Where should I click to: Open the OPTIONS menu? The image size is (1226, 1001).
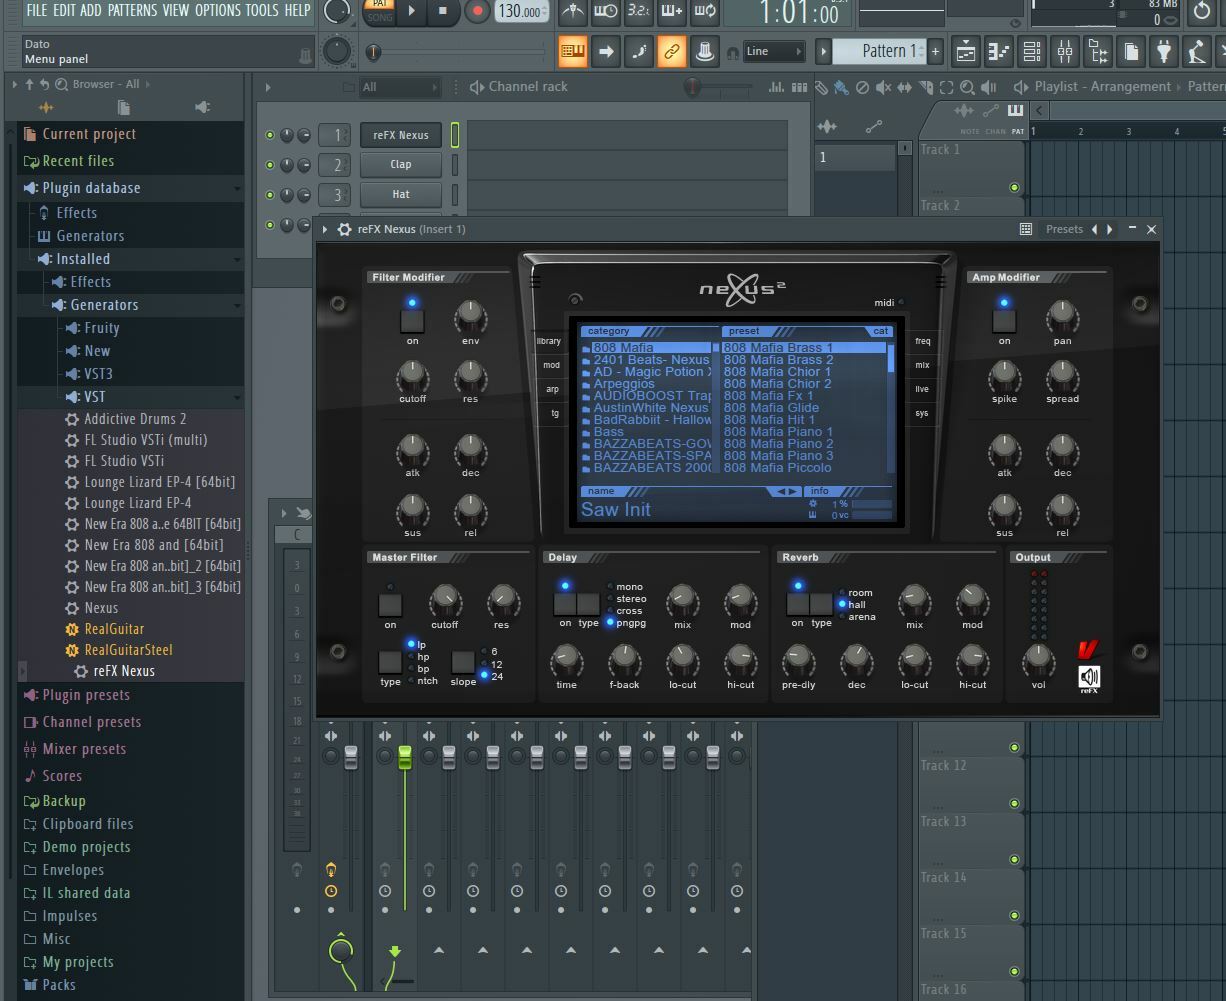point(218,10)
